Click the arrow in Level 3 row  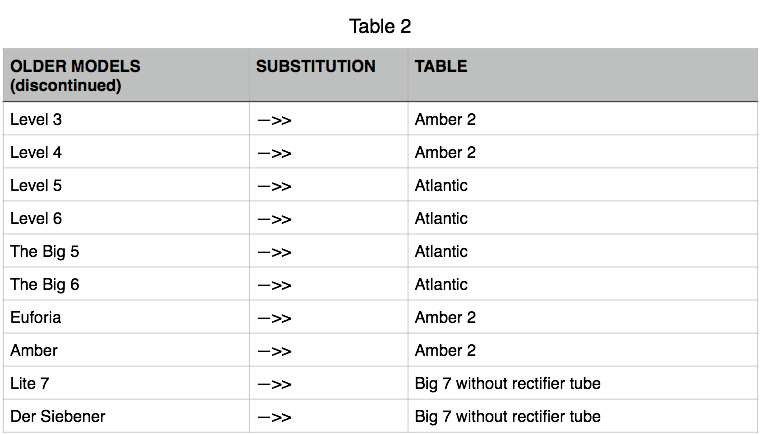coord(274,120)
